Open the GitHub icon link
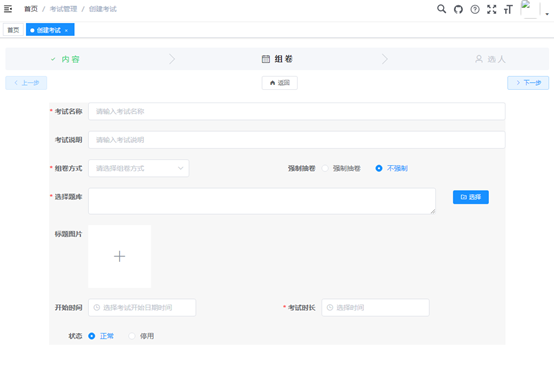Viewport: 554px width, 388px height. tap(458, 9)
